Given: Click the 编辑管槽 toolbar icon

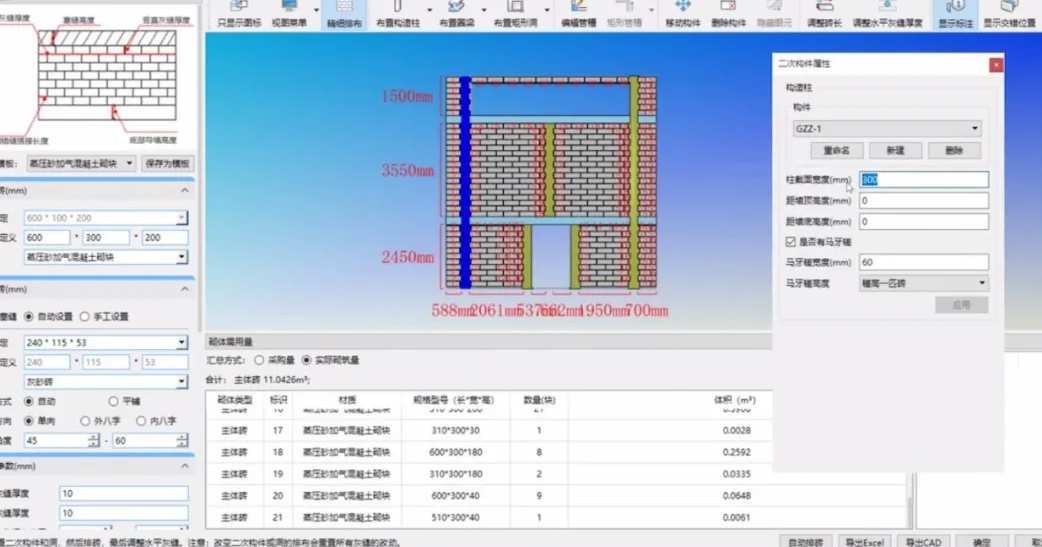Looking at the screenshot, I should pyautogui.click(x=578, y=14).
